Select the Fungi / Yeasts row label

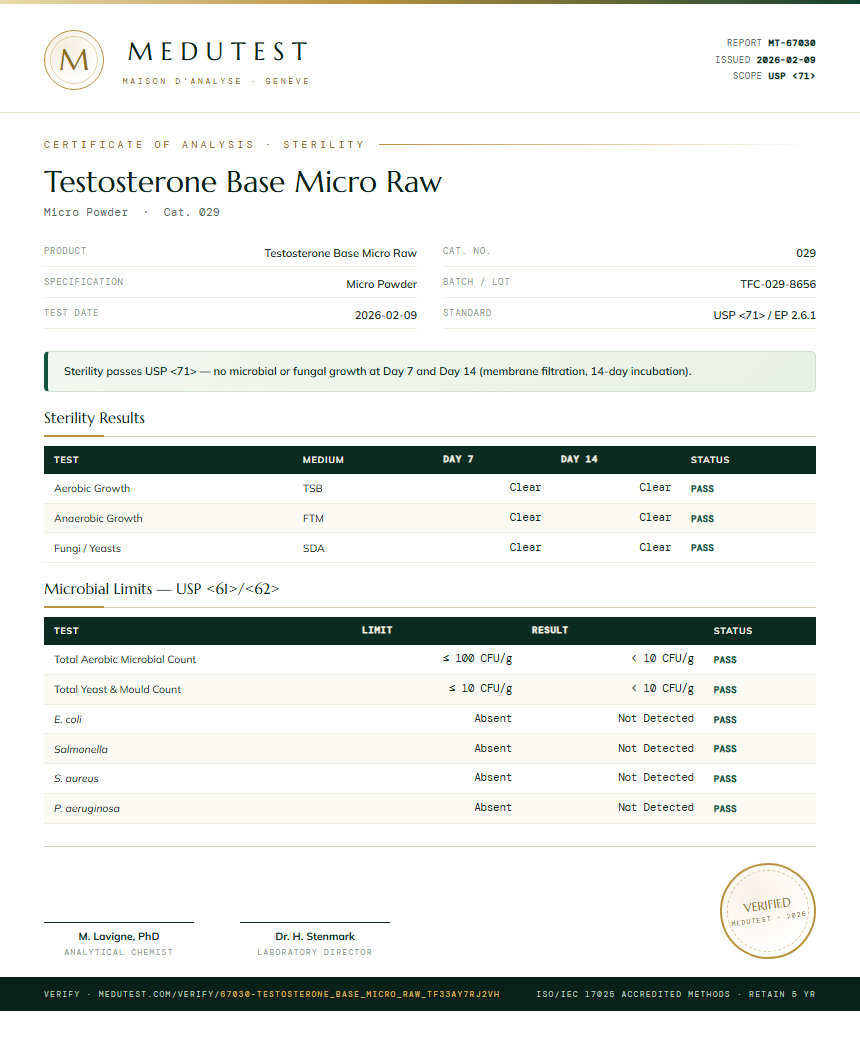point(87,548)
